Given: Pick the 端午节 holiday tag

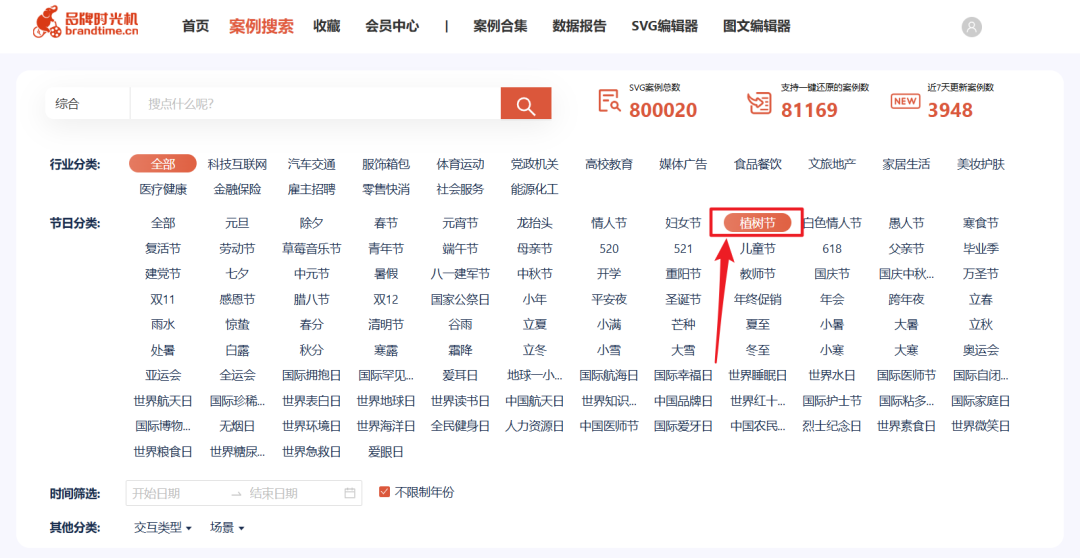Looking at the screenshot, I should pyautogui.click(x=460, y=249).
